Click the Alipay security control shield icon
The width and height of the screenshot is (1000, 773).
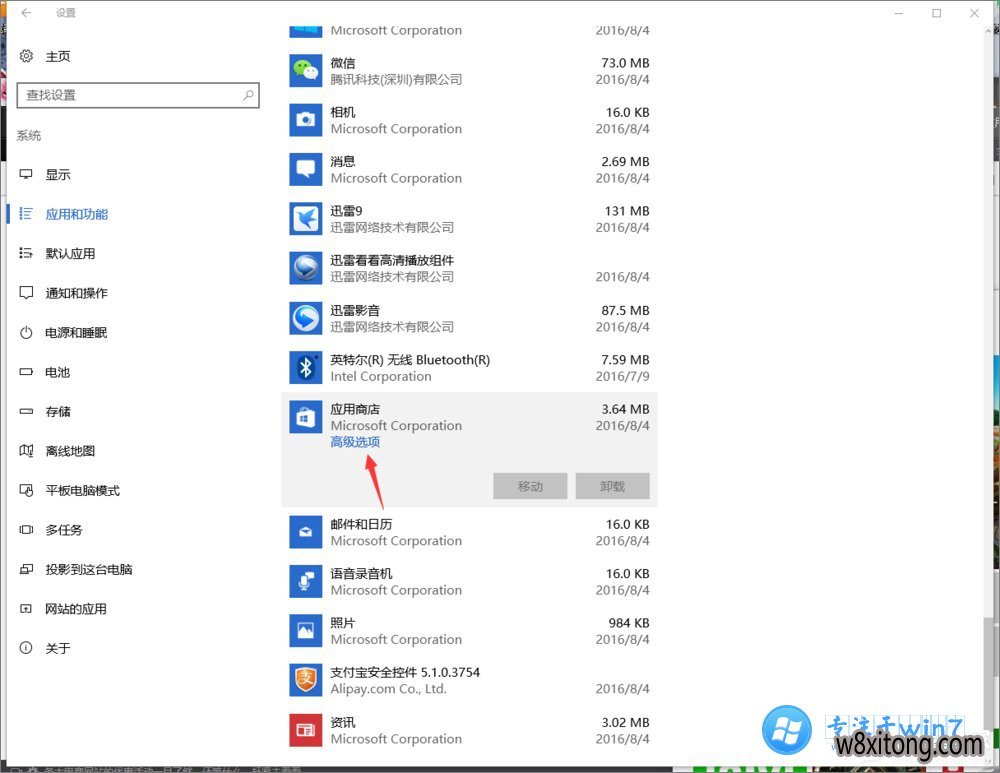pos(305,680)
